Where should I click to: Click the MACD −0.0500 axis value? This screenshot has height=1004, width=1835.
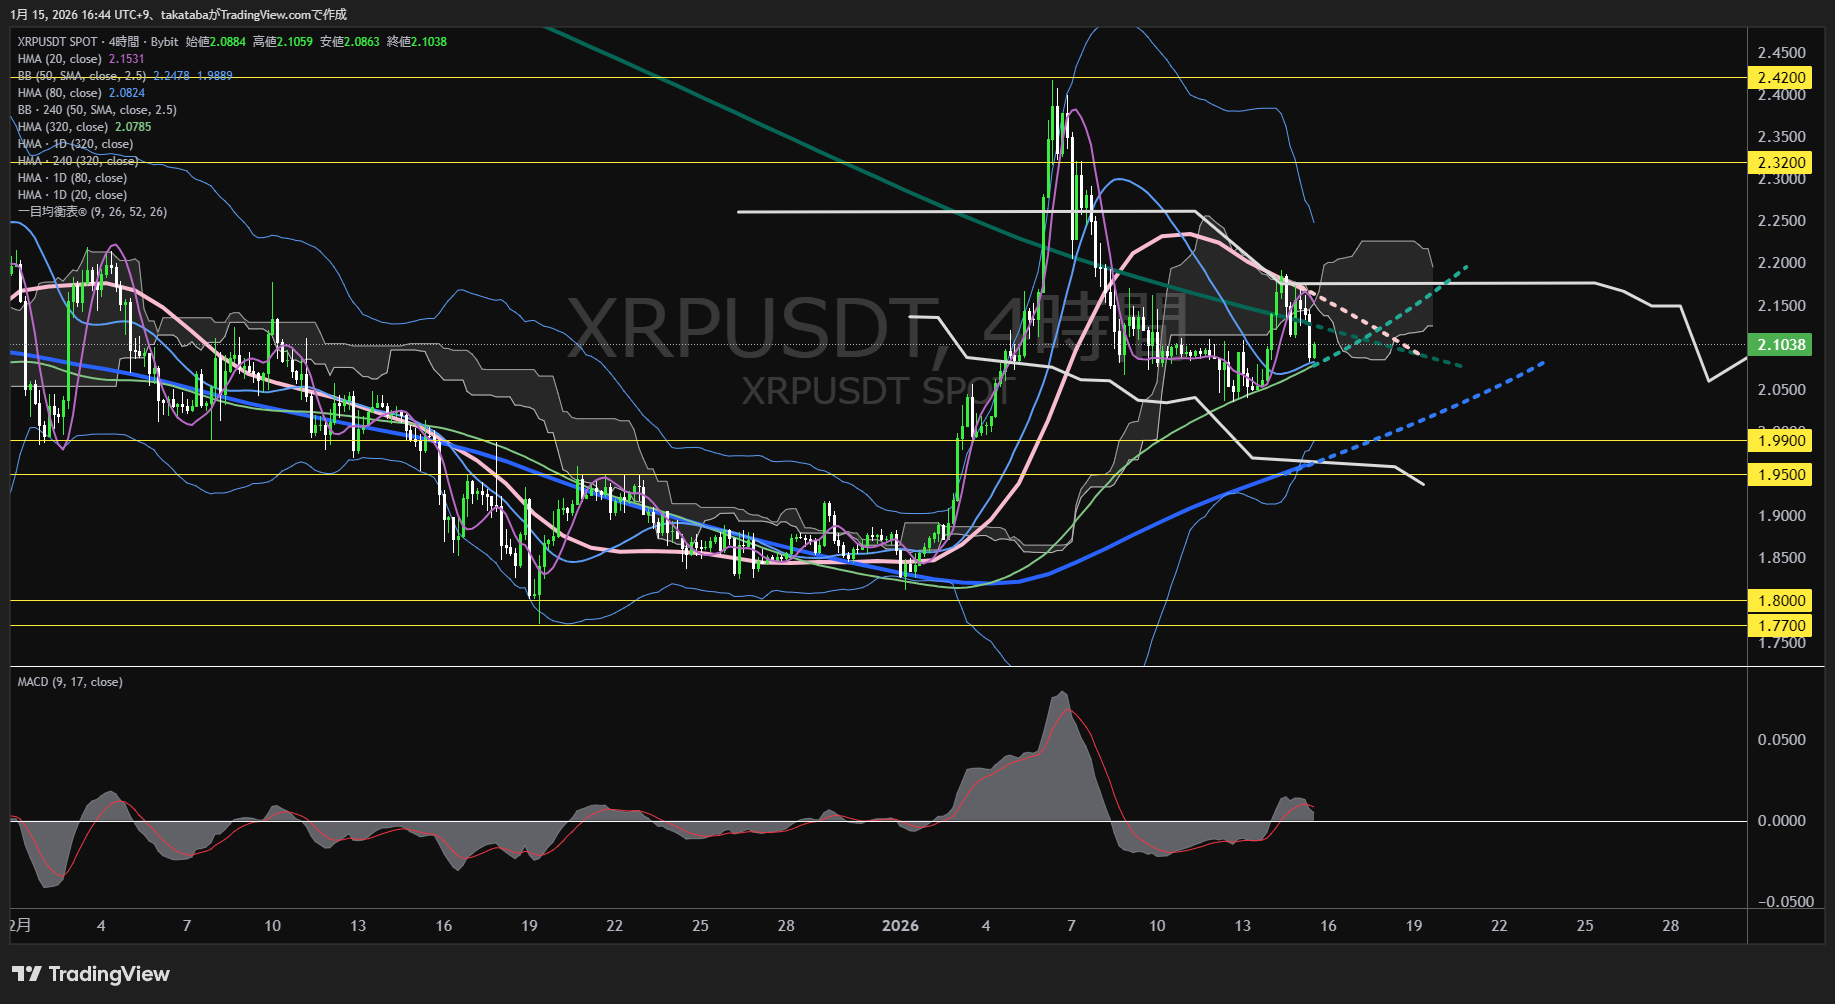pyautogui.click(x=1786, y=902)
